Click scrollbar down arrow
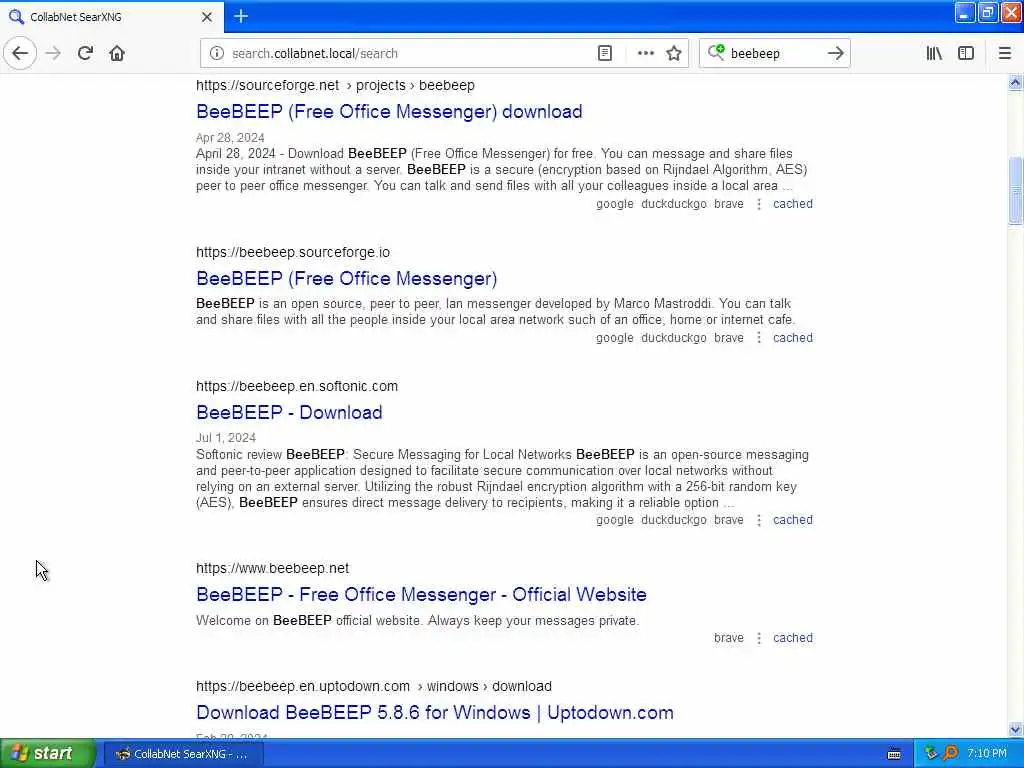The image size is (1024, 768). click(x=1015, y=729)
